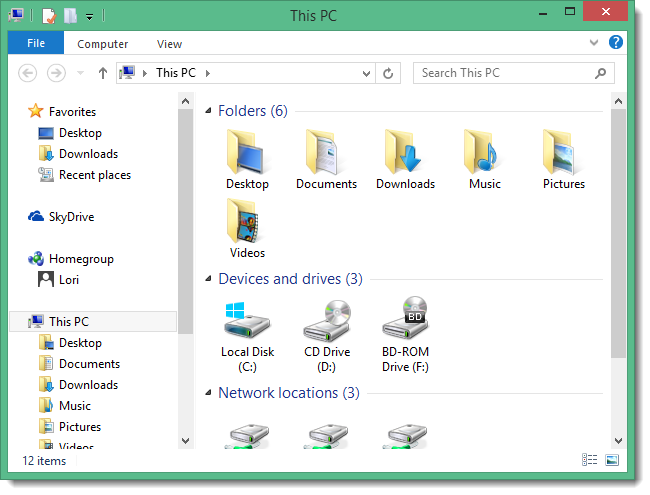Click the navigation pane scrollbar thumb
Screen dimensions: 650x495
185,222
